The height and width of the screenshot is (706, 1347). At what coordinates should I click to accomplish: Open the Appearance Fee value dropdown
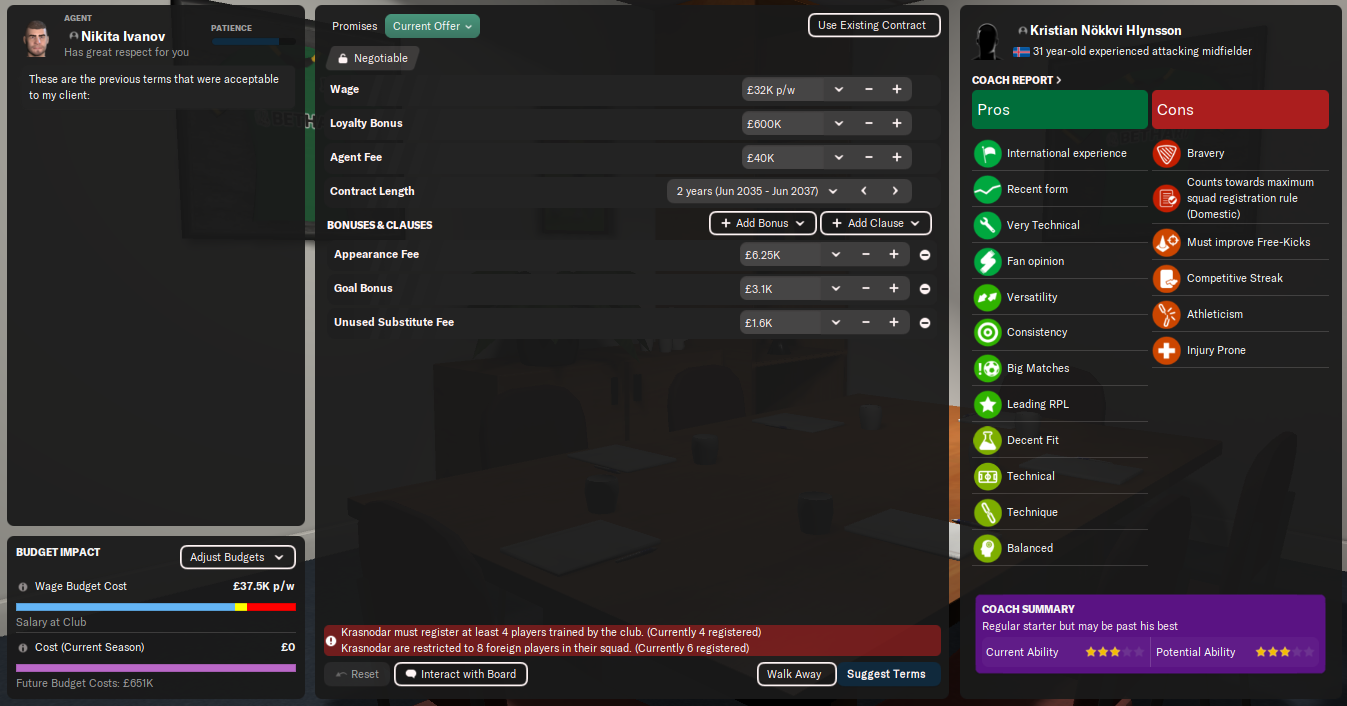coord(836,255)
